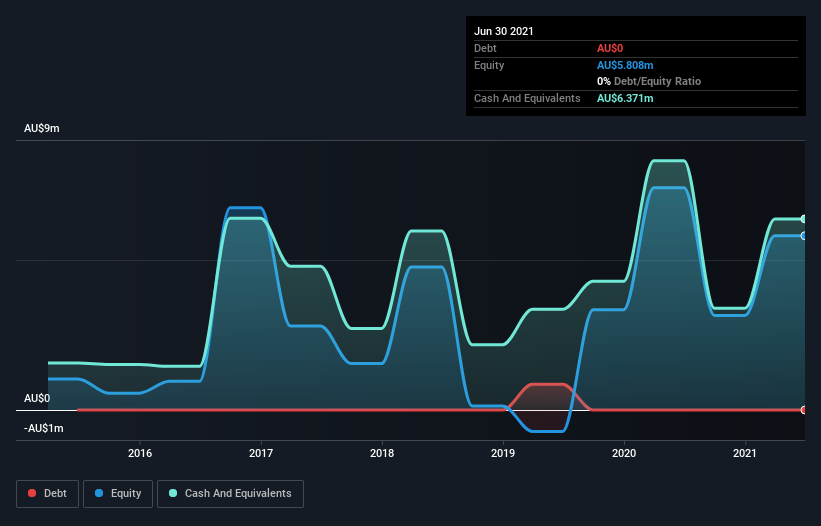Click the AU$6.371m cash value

[625, 98]
